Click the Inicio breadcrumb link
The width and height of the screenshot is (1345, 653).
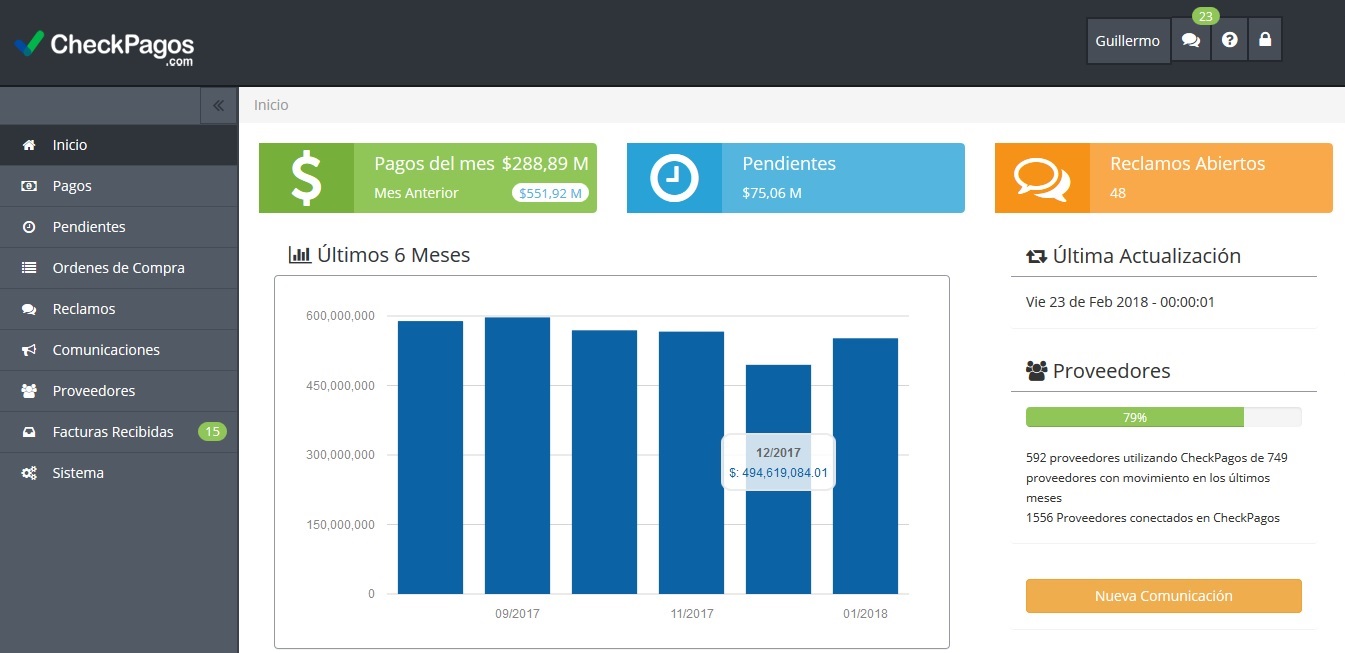[271, 105]
